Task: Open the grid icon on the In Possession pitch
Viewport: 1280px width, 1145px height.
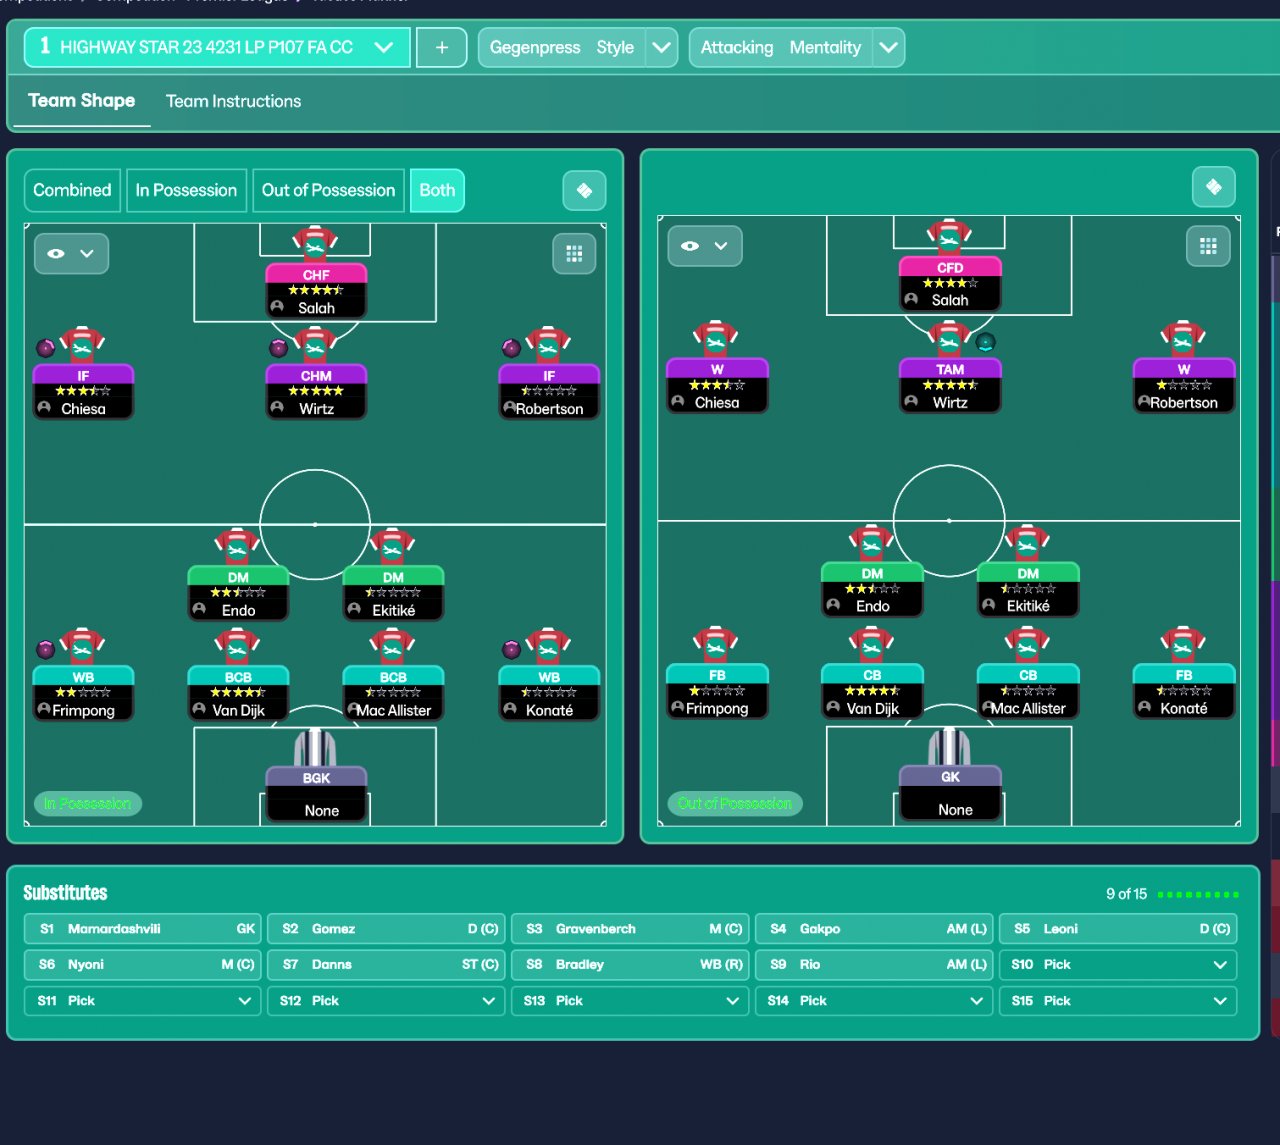Action: click(x=574, y=254)
